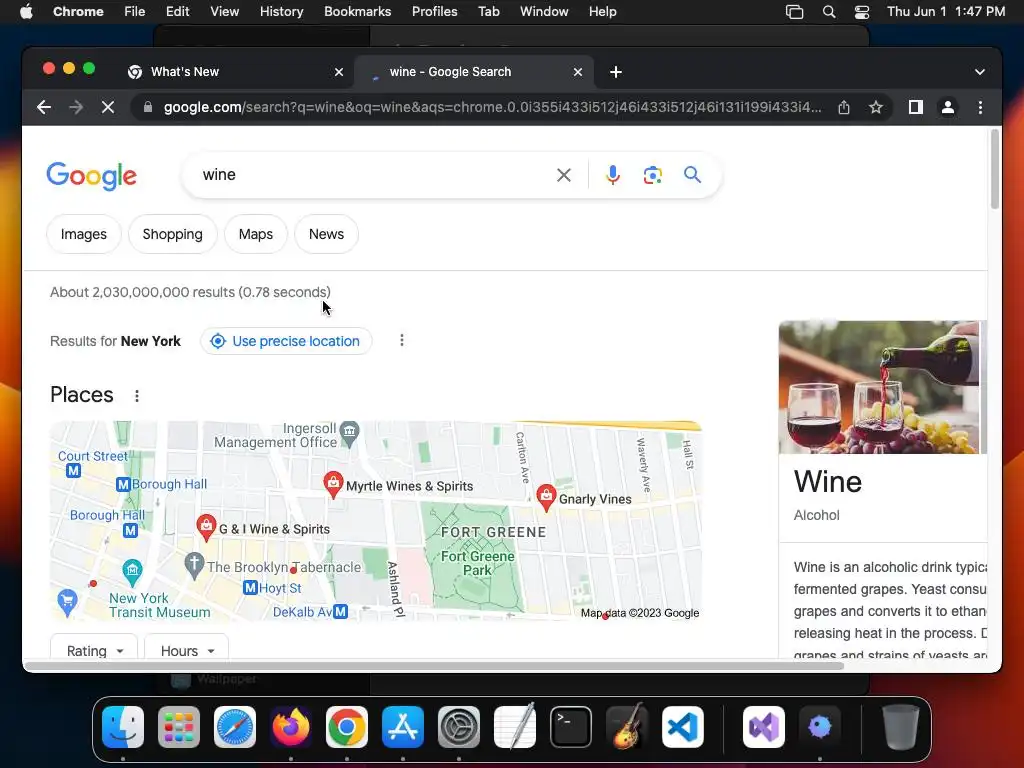Open a new tab with the plus button
The image size is (1024, 768).
[x=616, y=72]
